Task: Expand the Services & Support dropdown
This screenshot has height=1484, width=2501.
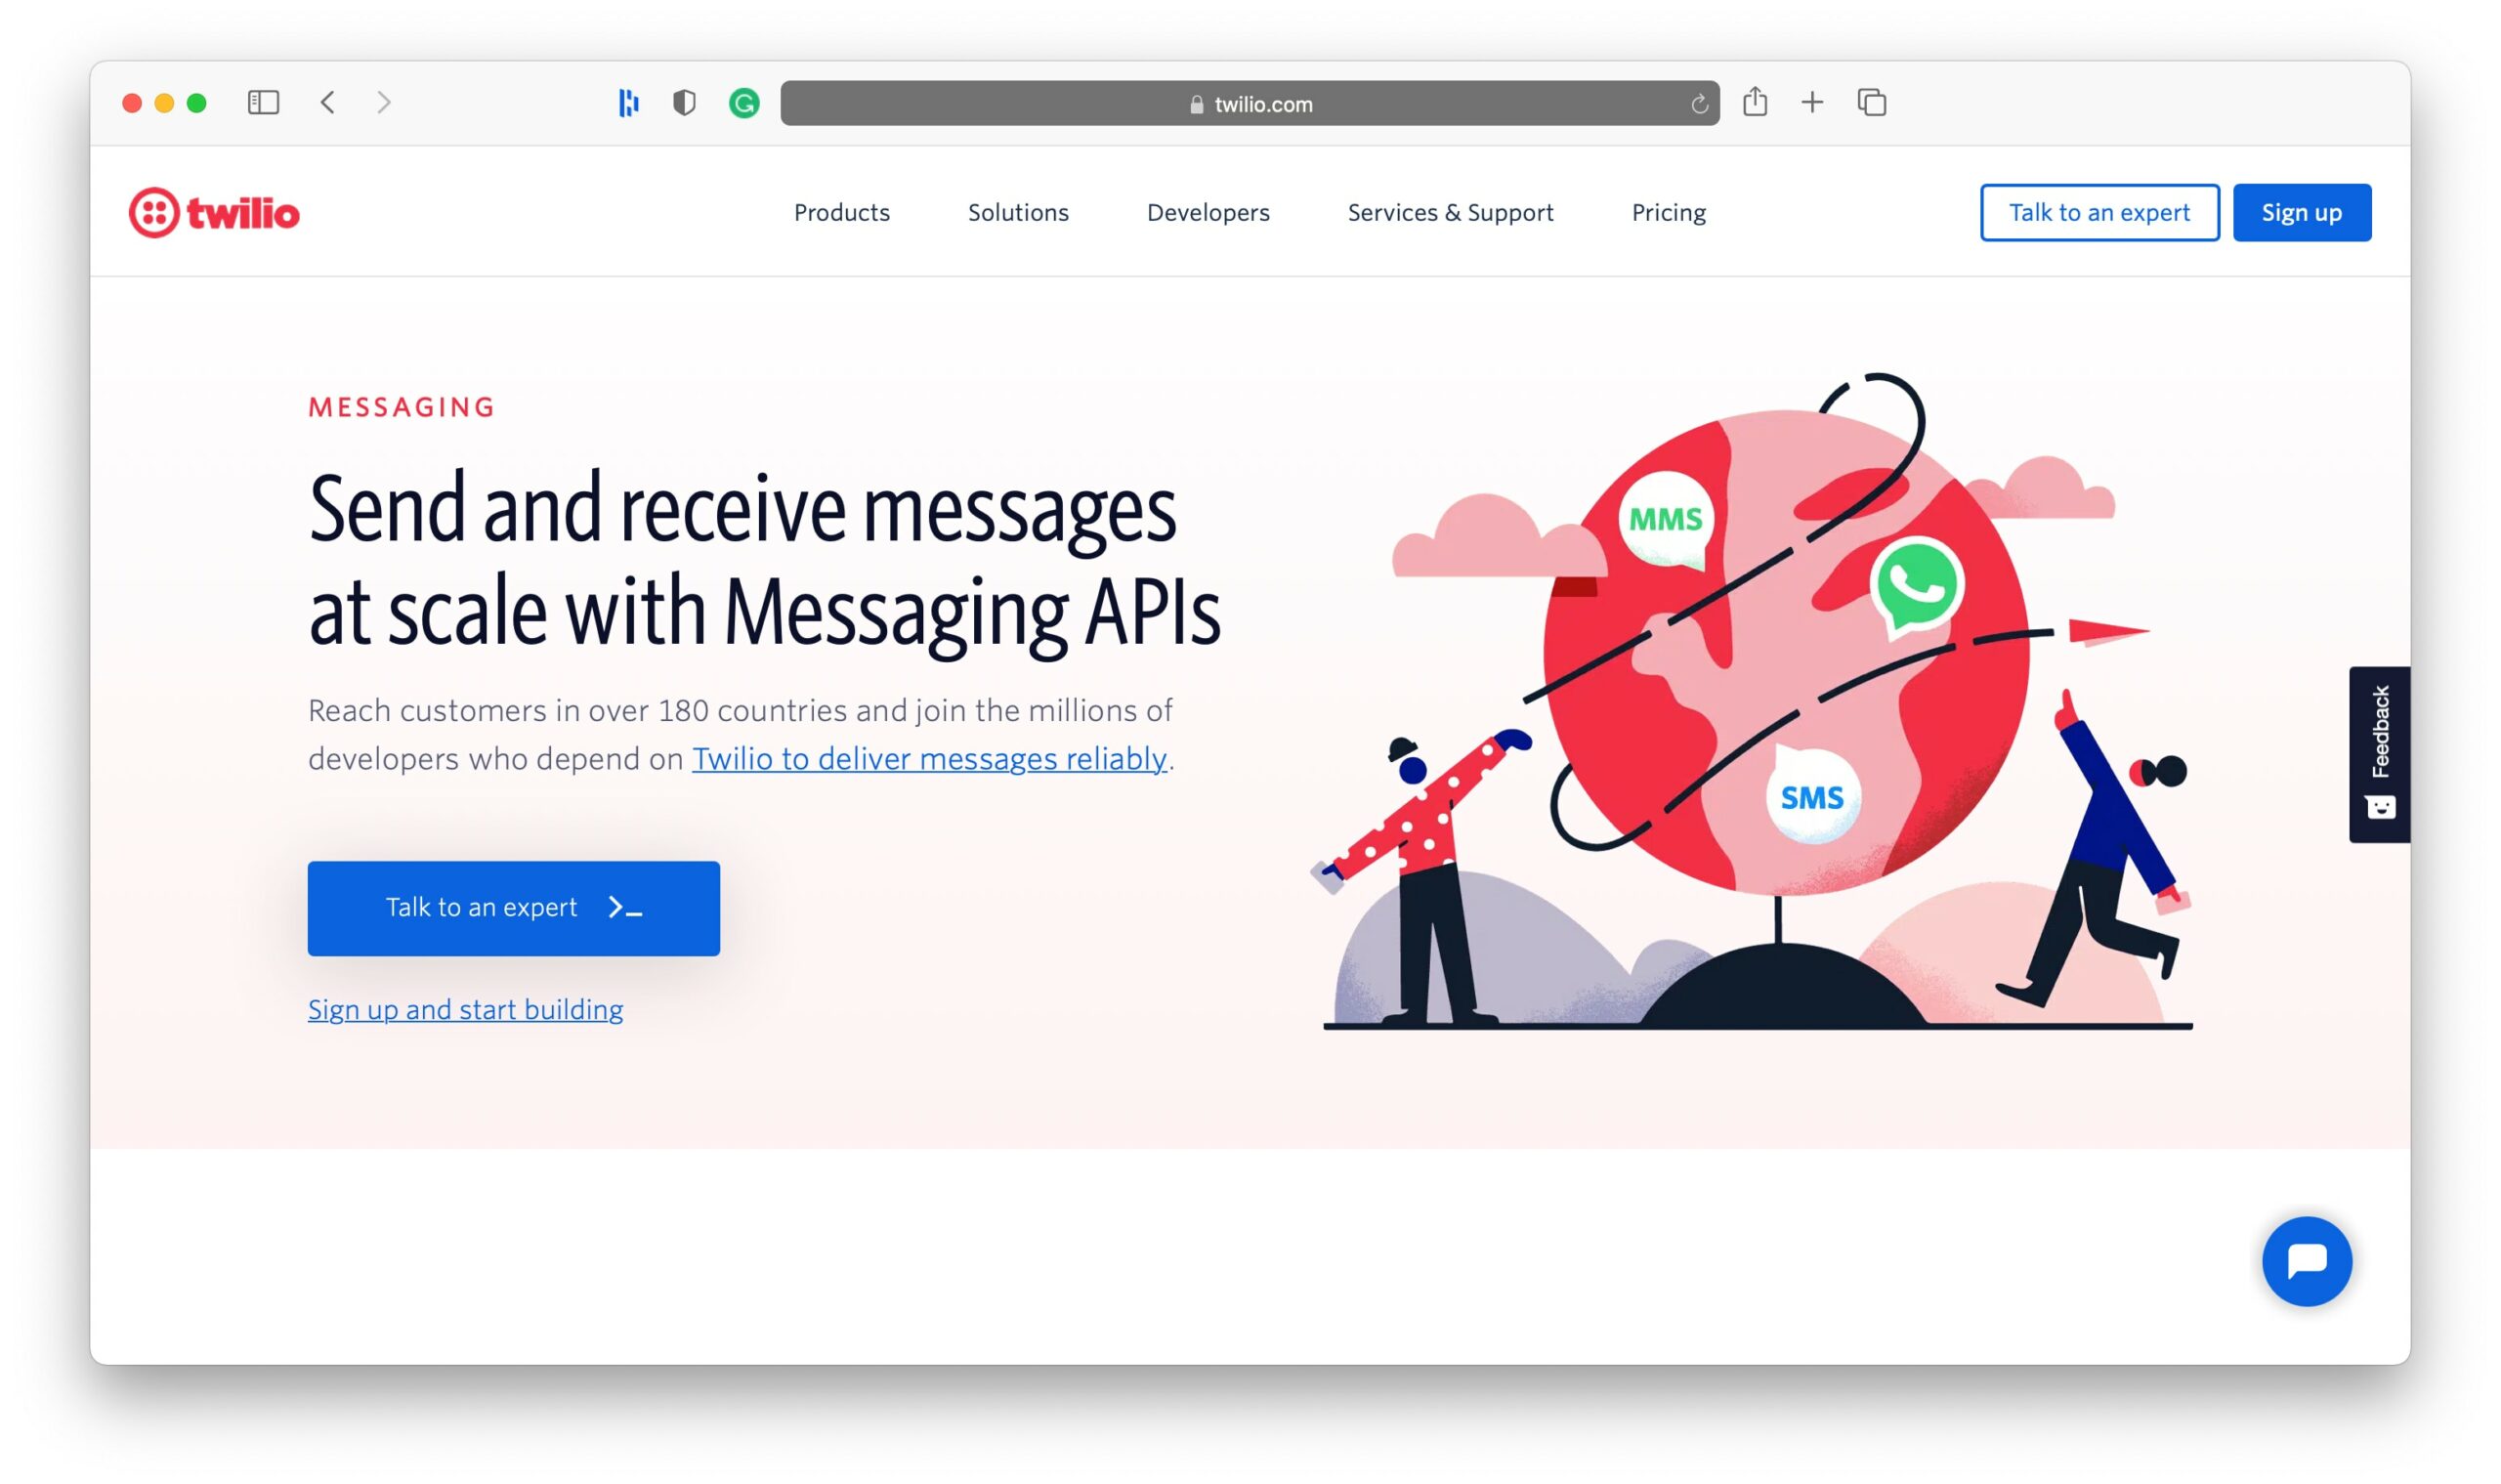Action: [x=1450, y=212]
